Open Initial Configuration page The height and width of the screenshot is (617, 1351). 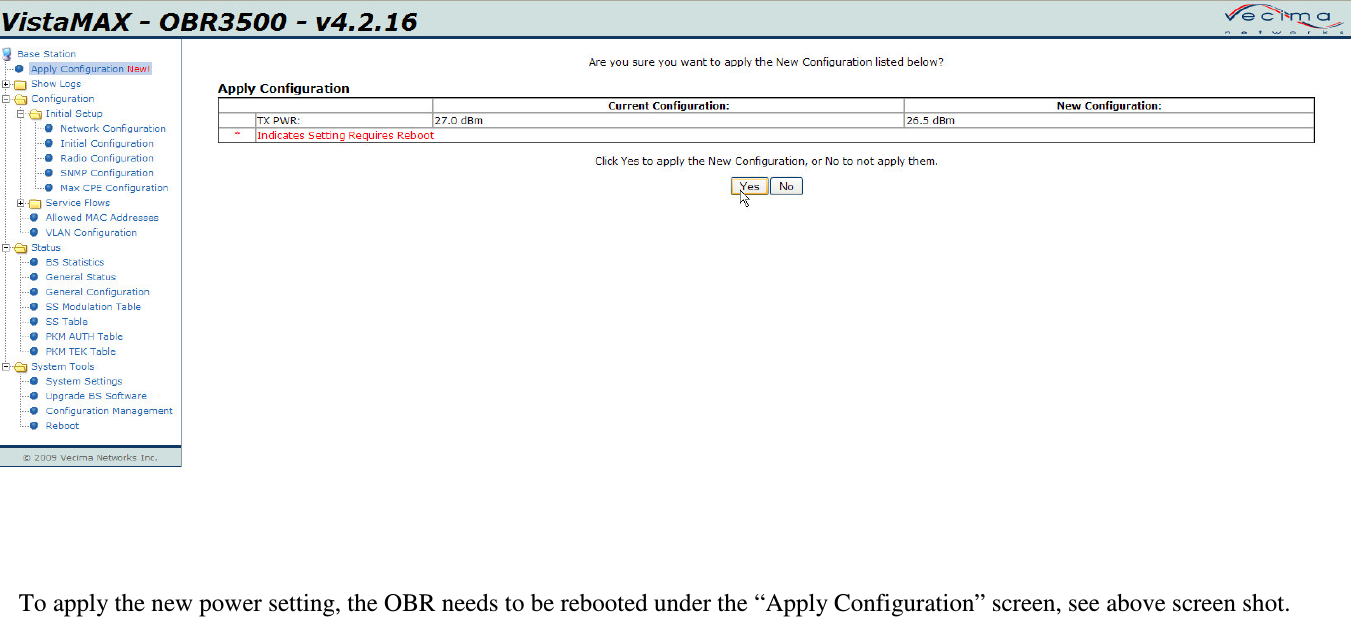pos(107,144)
